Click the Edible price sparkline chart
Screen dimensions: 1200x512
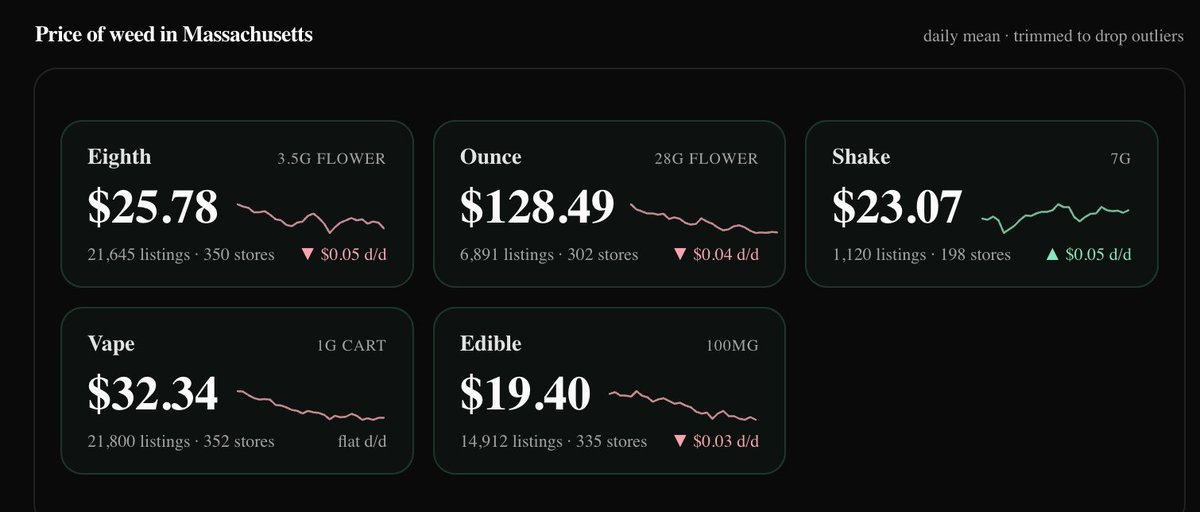683,405
